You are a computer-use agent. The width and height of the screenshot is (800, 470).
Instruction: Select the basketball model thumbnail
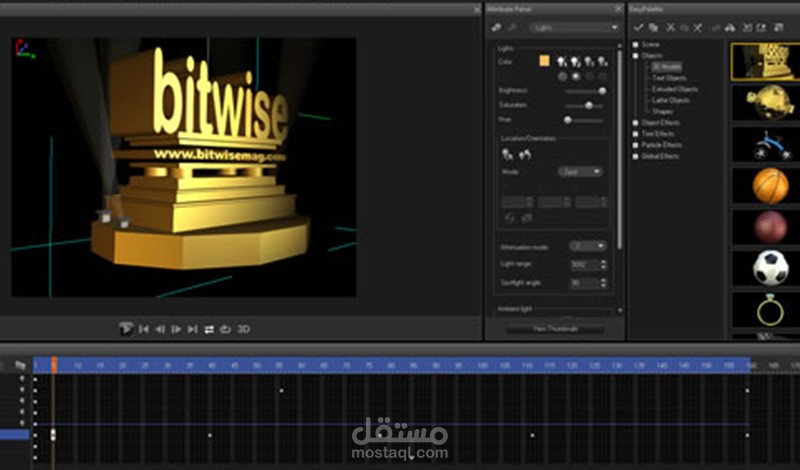tap(766, 186)
